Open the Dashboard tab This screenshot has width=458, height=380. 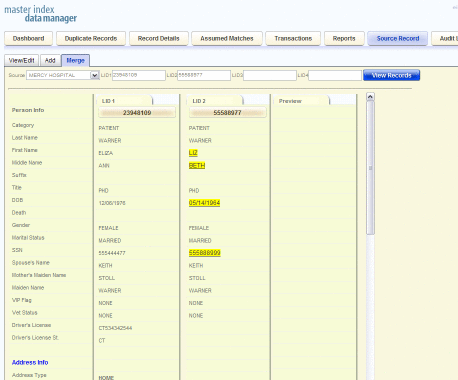click(29, 39)
